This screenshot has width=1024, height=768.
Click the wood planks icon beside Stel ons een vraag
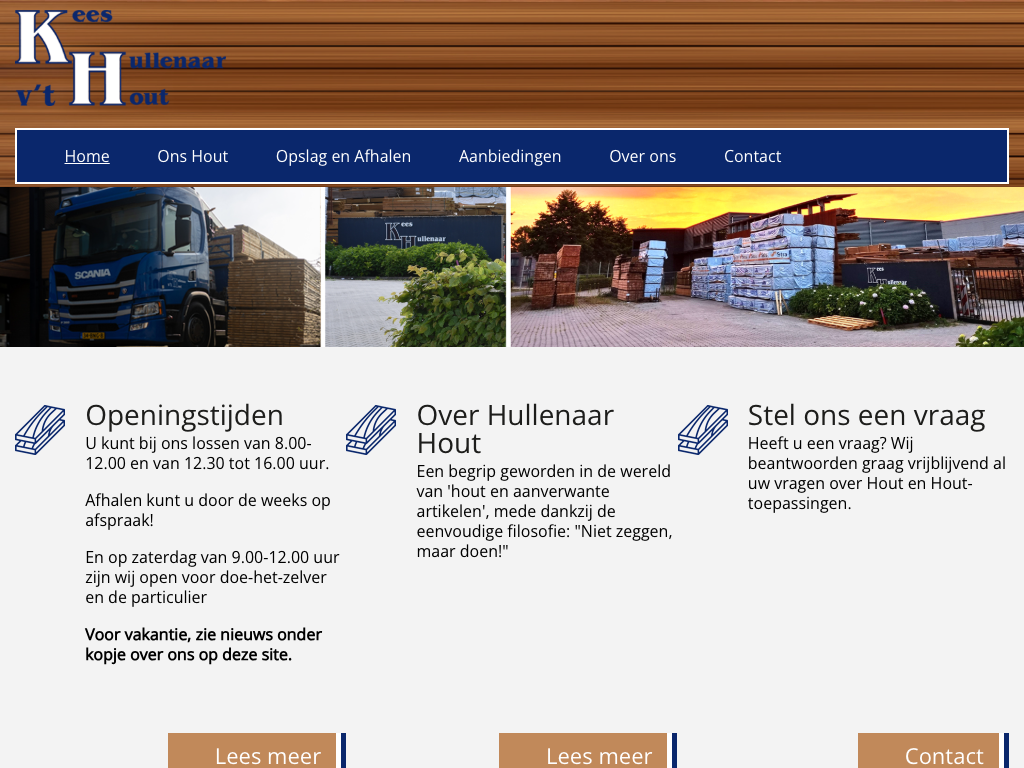(x=702, y=430)
